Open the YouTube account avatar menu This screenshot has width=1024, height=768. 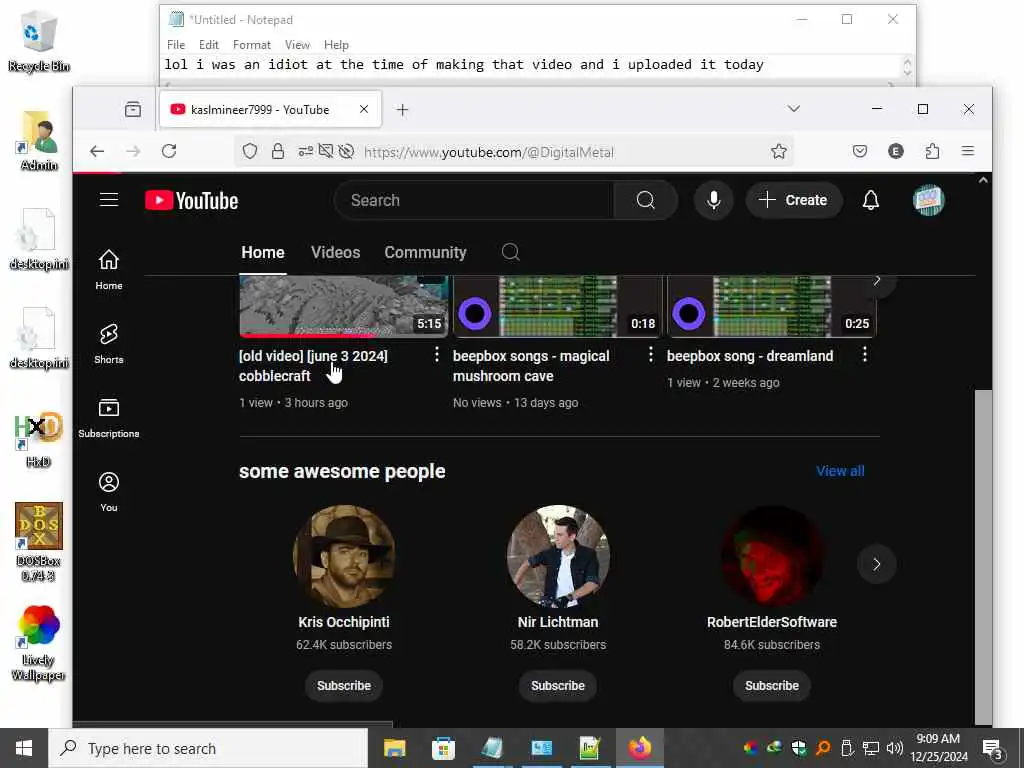(x=928, y=200)
